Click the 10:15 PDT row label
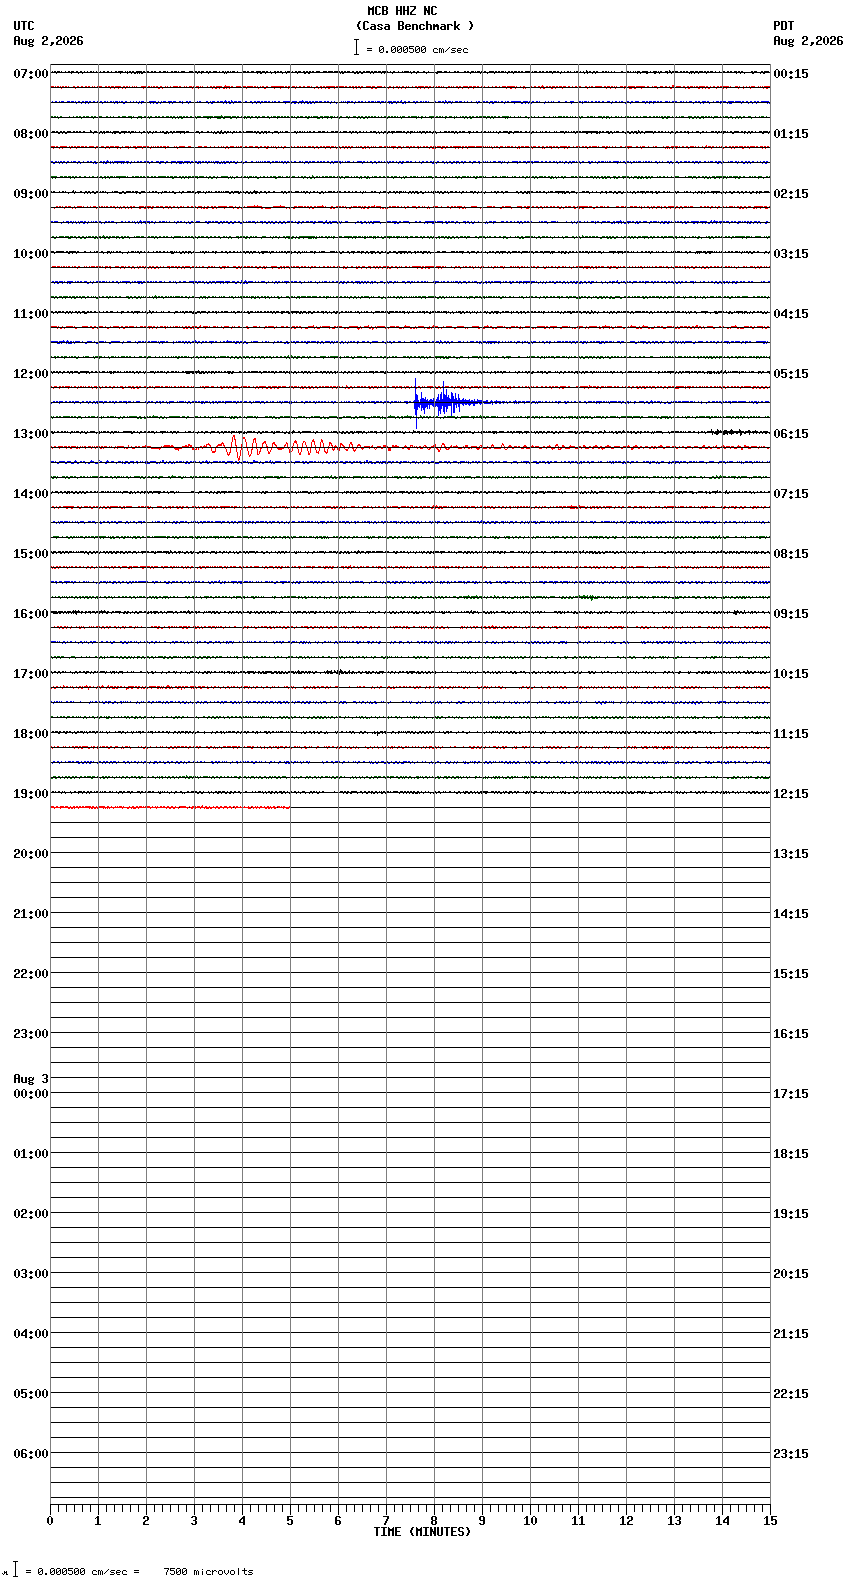This screenshot has width=850, height=1584. coord(791,674)
